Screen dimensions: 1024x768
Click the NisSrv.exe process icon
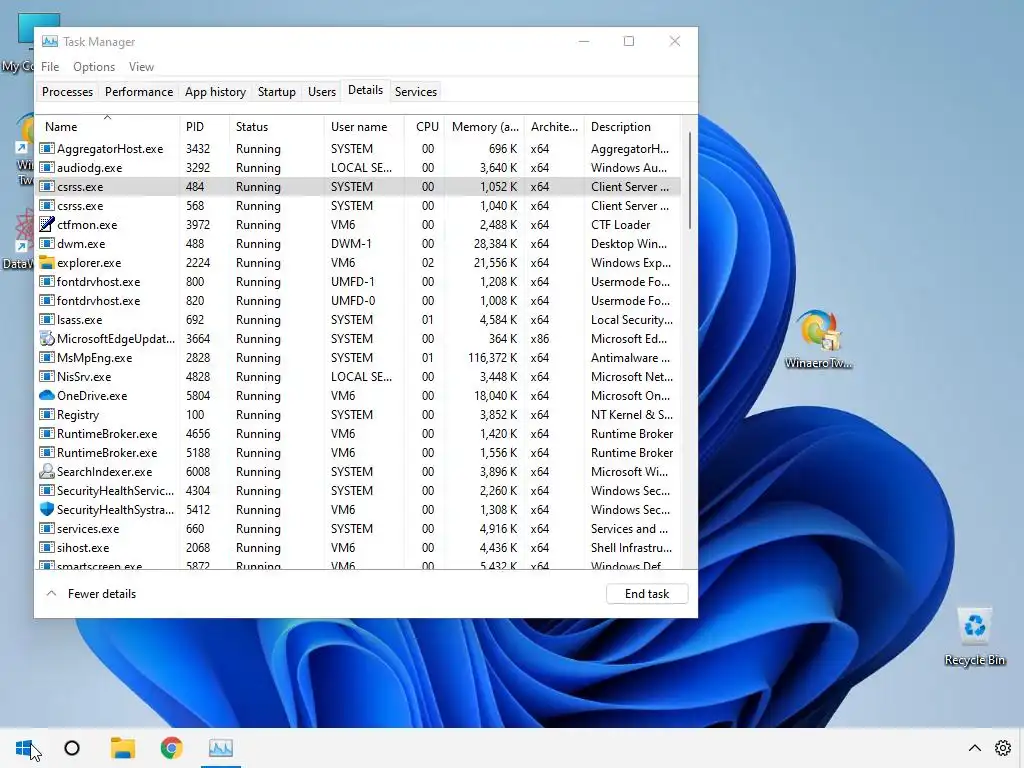click(46, 376)
